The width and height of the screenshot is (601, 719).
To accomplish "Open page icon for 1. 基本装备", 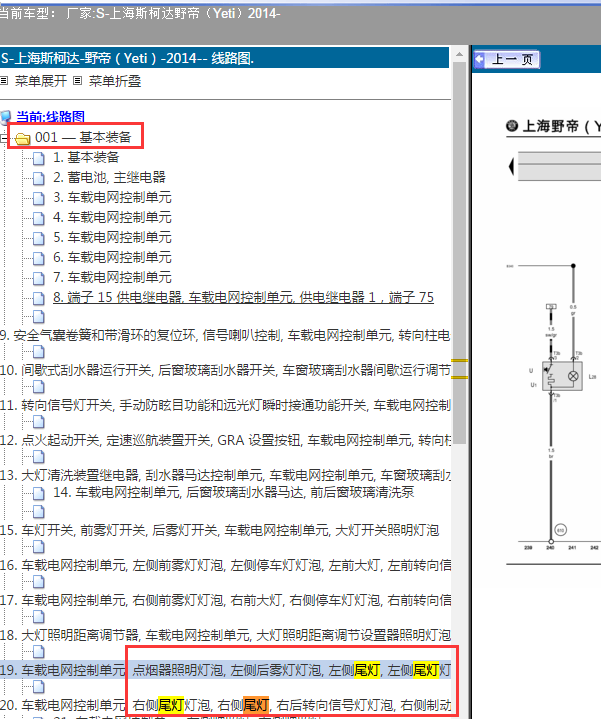I will (x=39, y=158).
